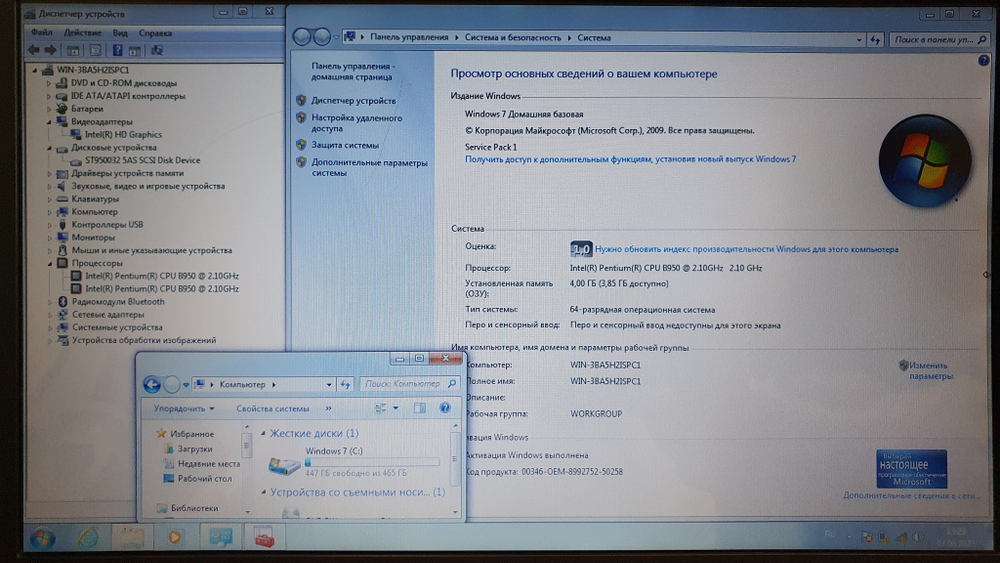Screen dimensions: 1000x563
Task: Collapse Жесткие диски group
Action: [x=263, y=433]
